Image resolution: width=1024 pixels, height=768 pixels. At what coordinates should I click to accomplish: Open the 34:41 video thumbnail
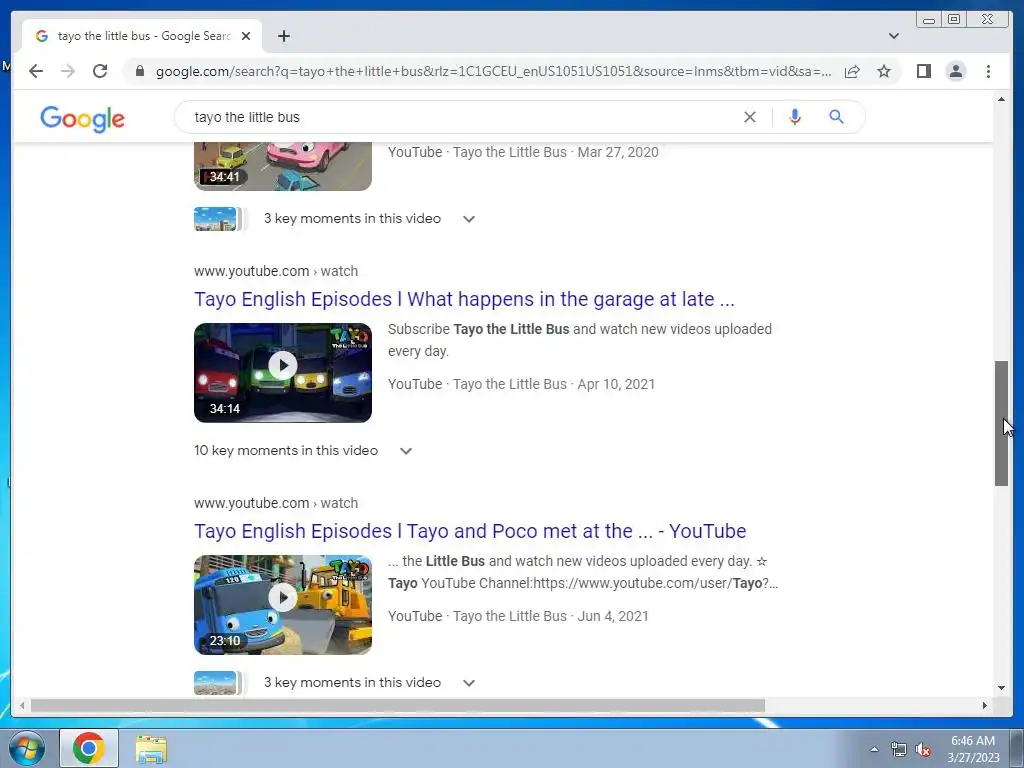pyautogui.click(x=283, y=167)
